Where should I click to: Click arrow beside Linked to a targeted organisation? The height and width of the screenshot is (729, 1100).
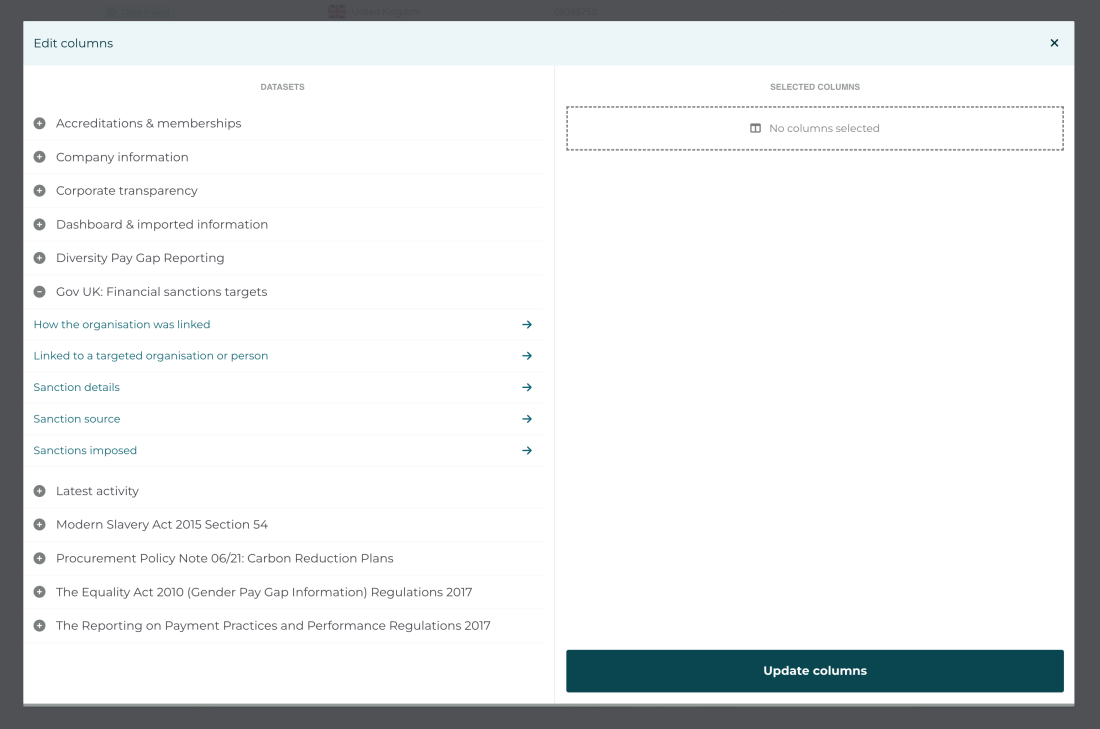(x=527, y=356)
